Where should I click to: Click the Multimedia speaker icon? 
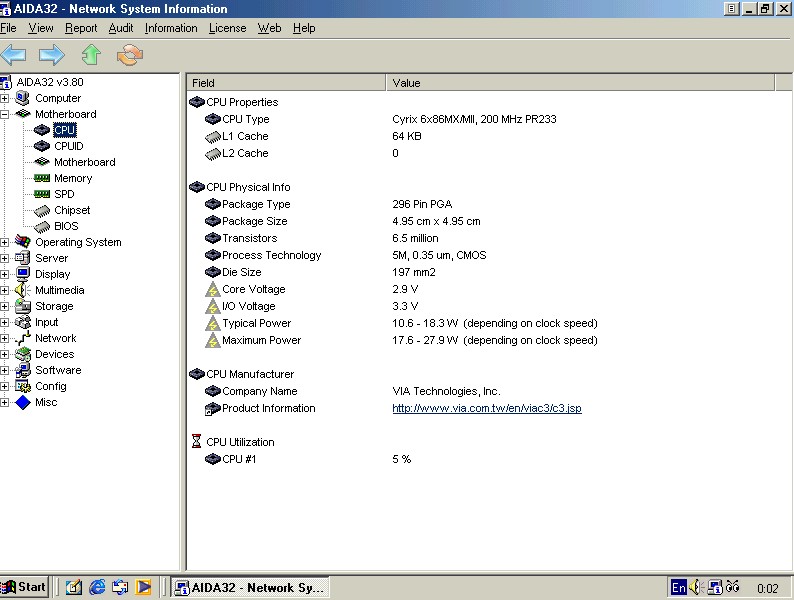23,290
